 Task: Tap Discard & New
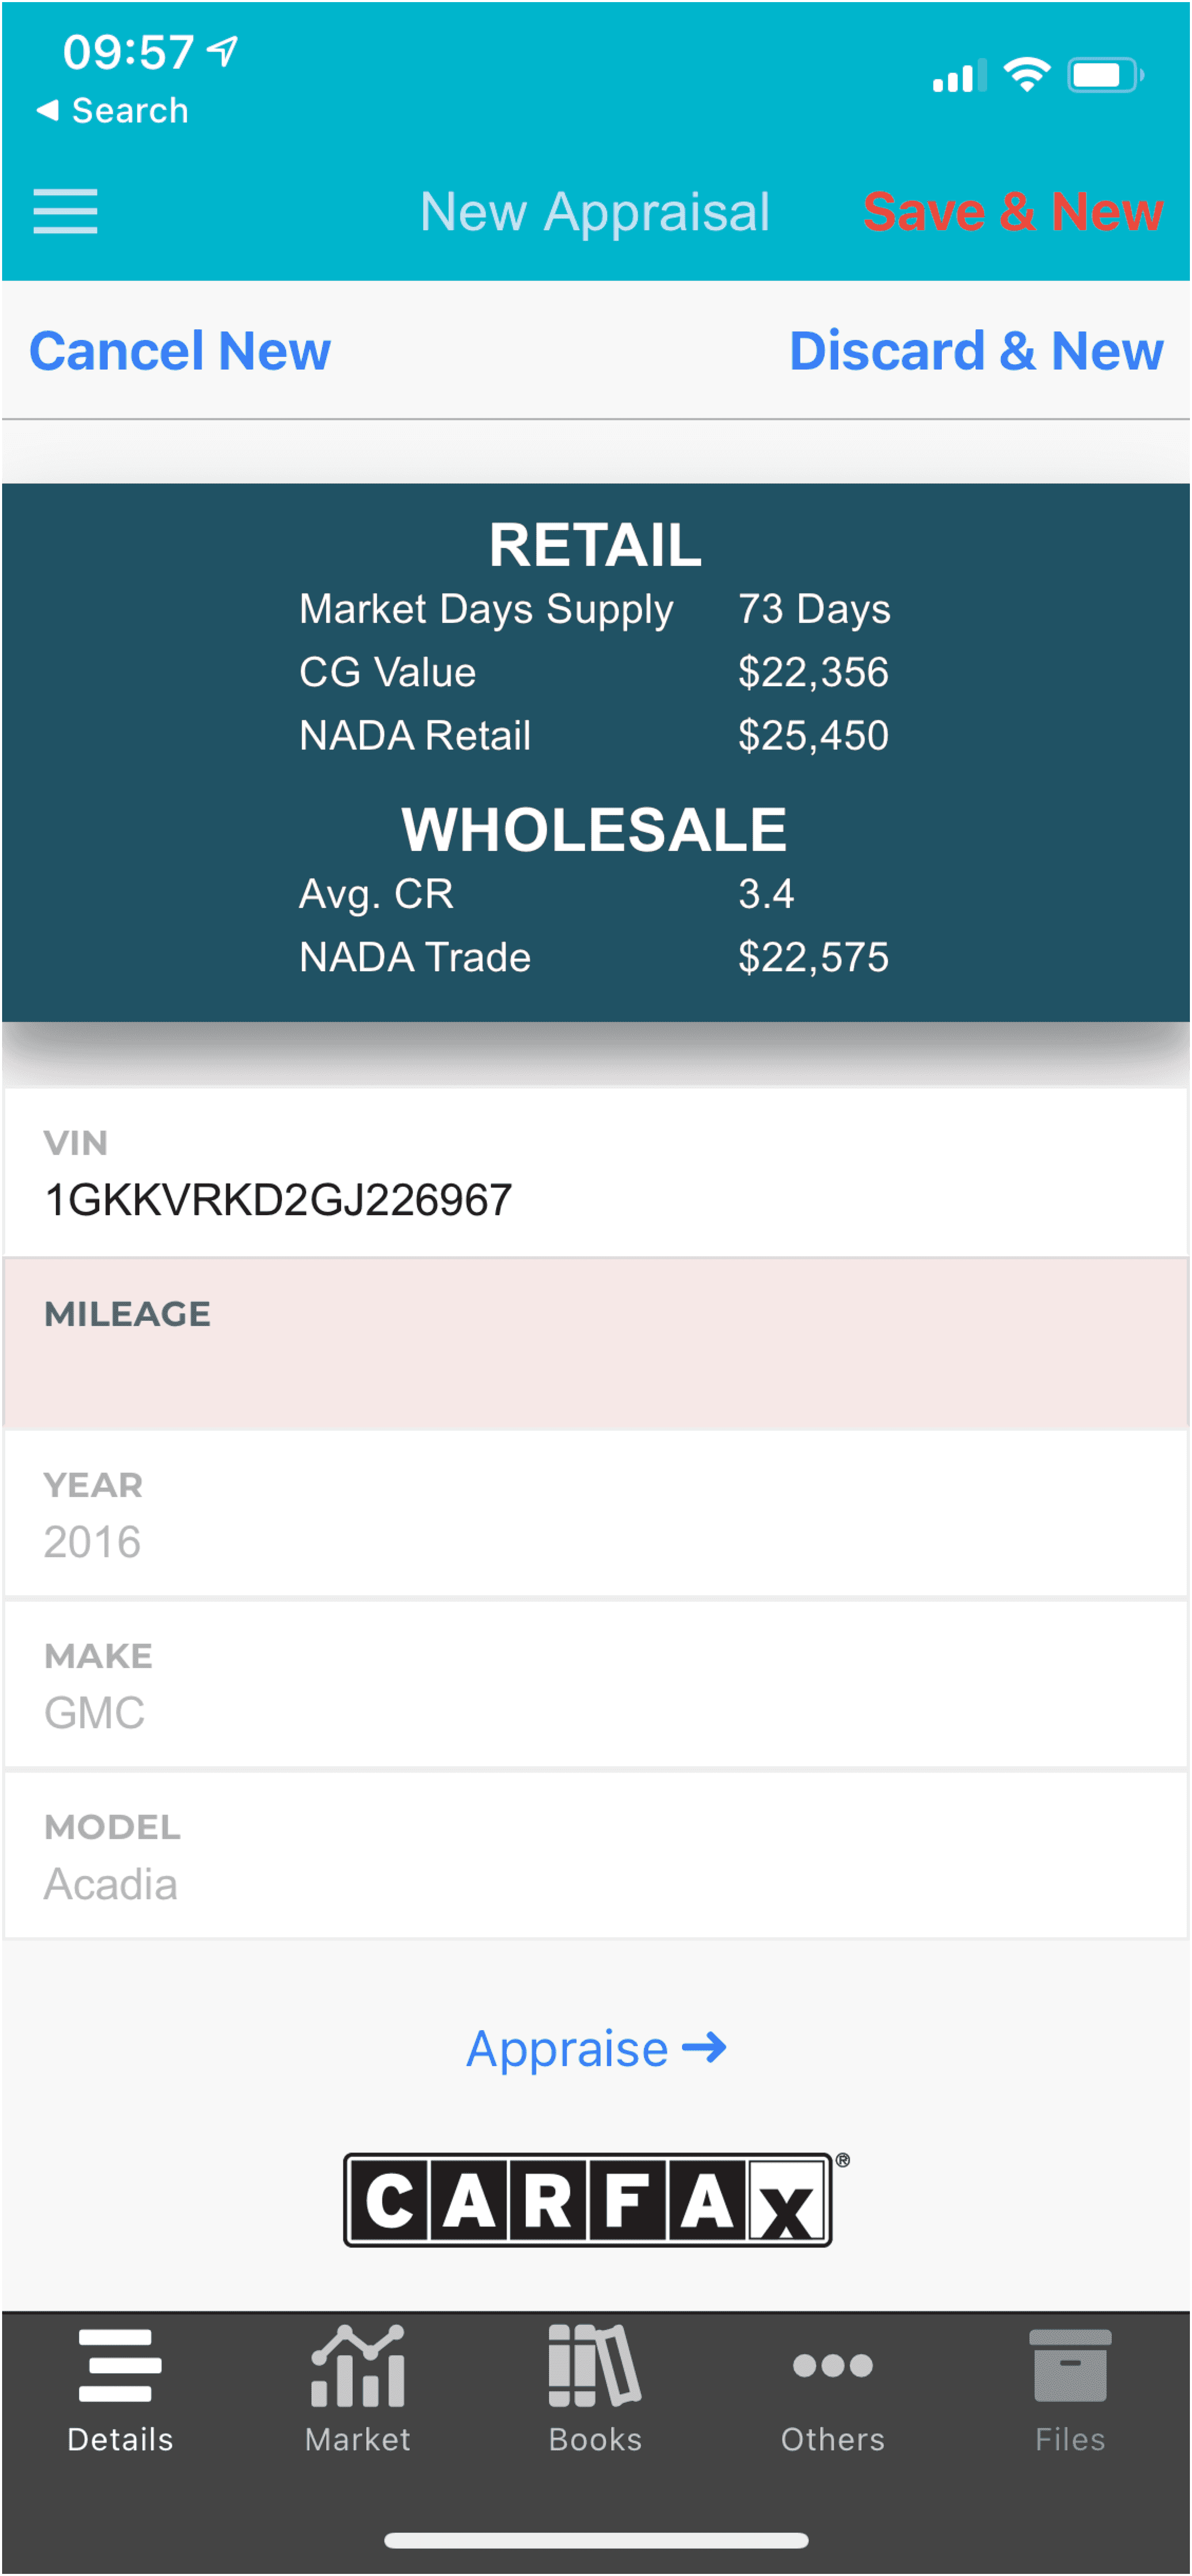pyautogui.click(x=975, y=351)
